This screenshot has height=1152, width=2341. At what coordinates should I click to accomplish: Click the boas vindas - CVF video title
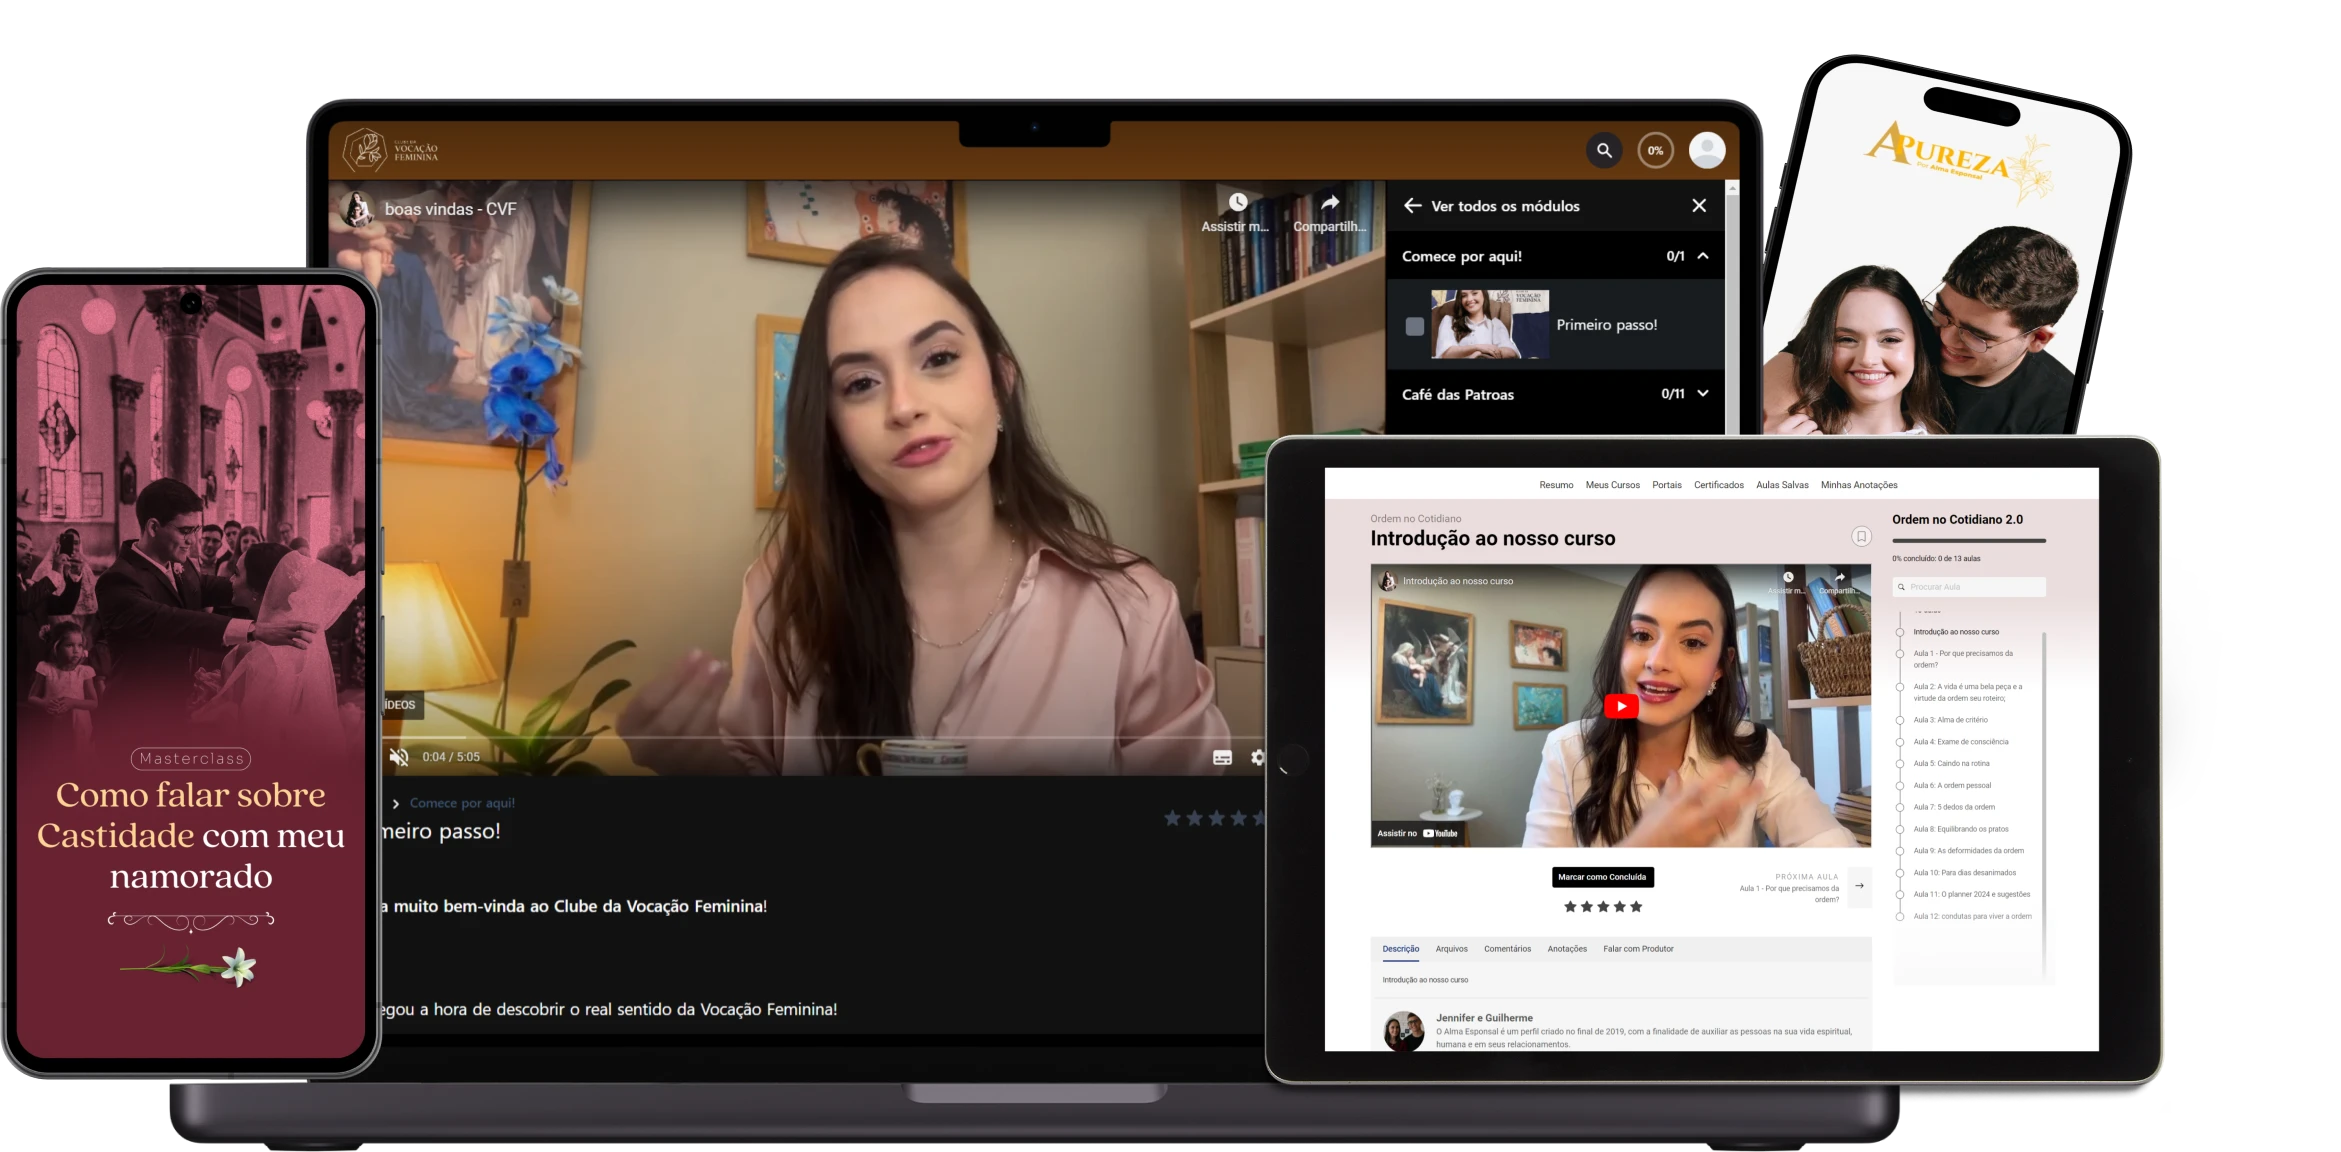(x=451, y=209)
